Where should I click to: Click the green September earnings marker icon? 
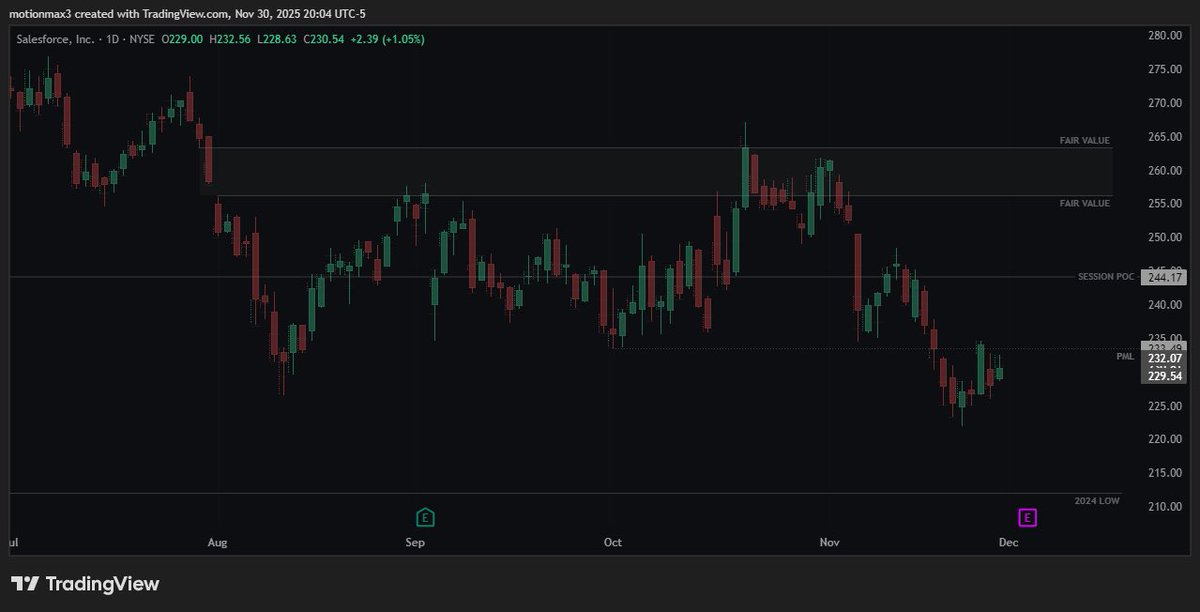coord(424,517)
